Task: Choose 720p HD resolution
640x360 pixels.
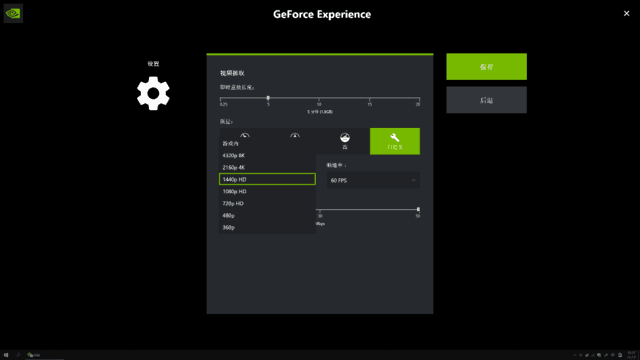Action: coord(267,203)
